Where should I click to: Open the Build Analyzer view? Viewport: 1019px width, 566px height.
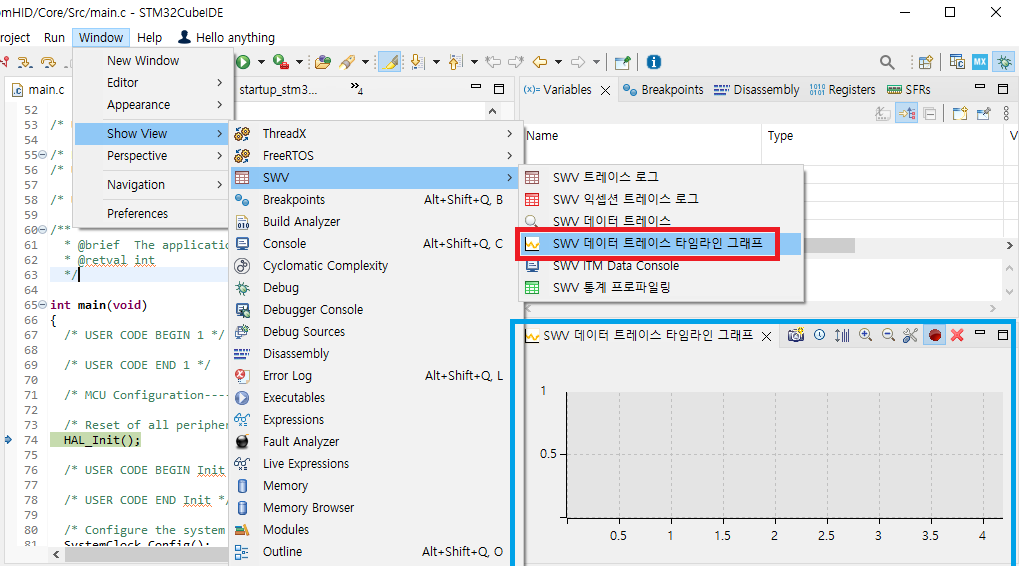(x=375, y=222)
